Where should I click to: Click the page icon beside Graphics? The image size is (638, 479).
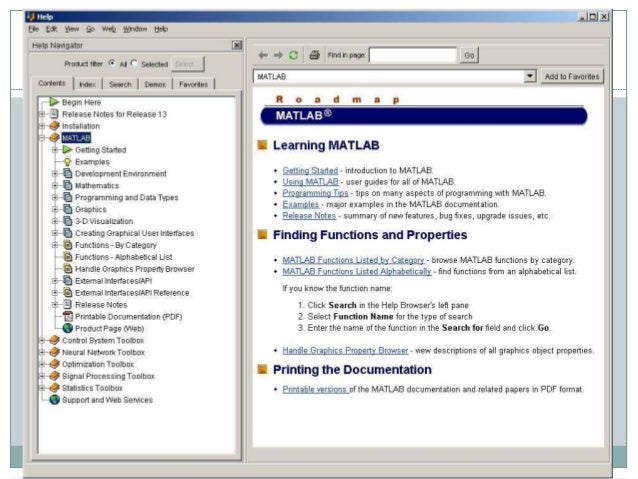click(x=68, y=209)
